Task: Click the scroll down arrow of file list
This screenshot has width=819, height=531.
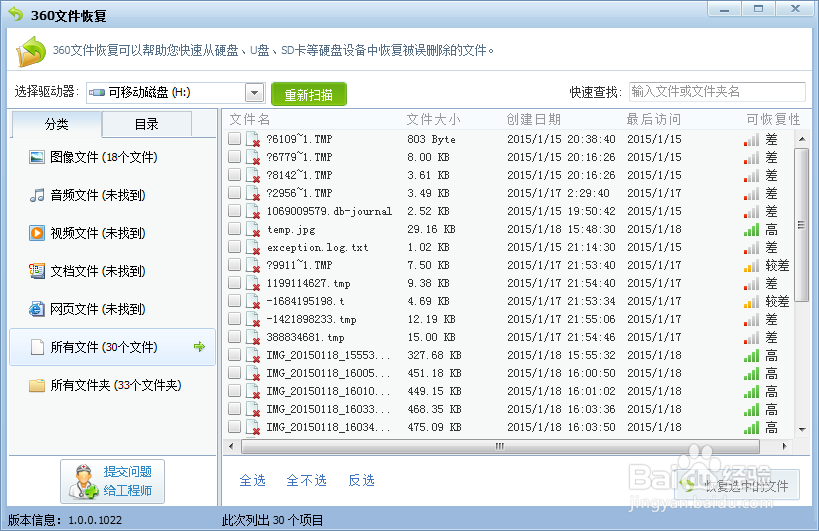Action: coord(802,430)
